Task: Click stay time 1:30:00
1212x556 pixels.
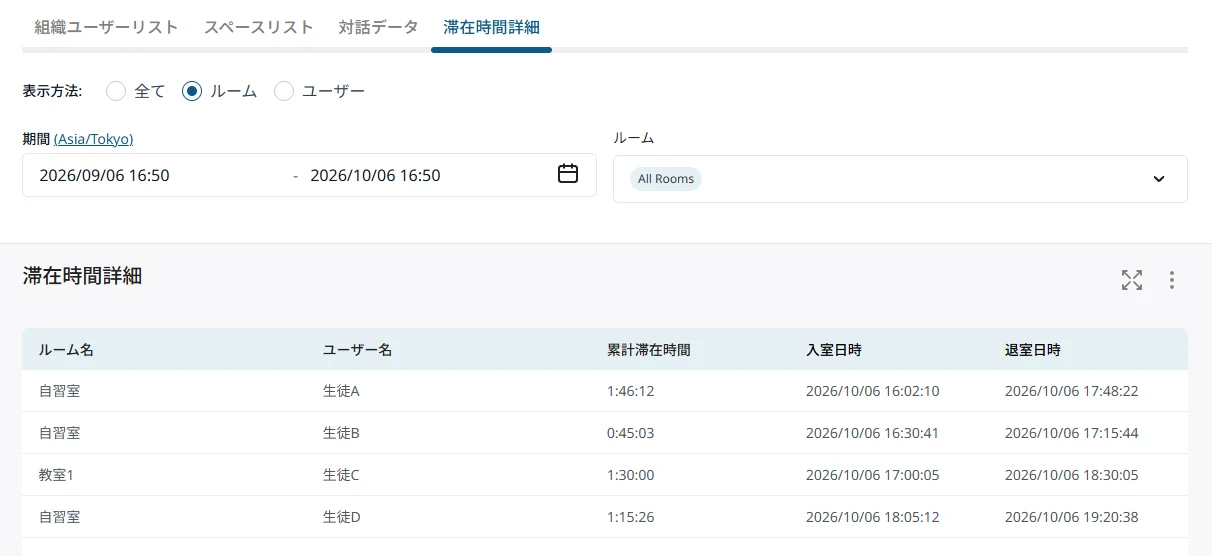Action: (x=630, y=475)
